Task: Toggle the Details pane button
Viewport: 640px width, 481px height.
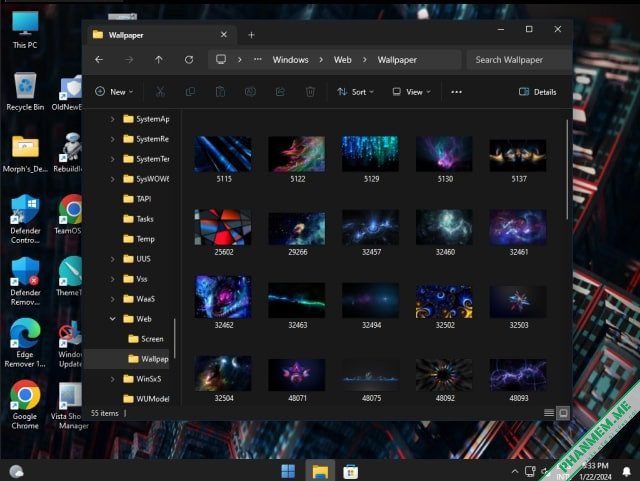Action: (x=538, y=92)
